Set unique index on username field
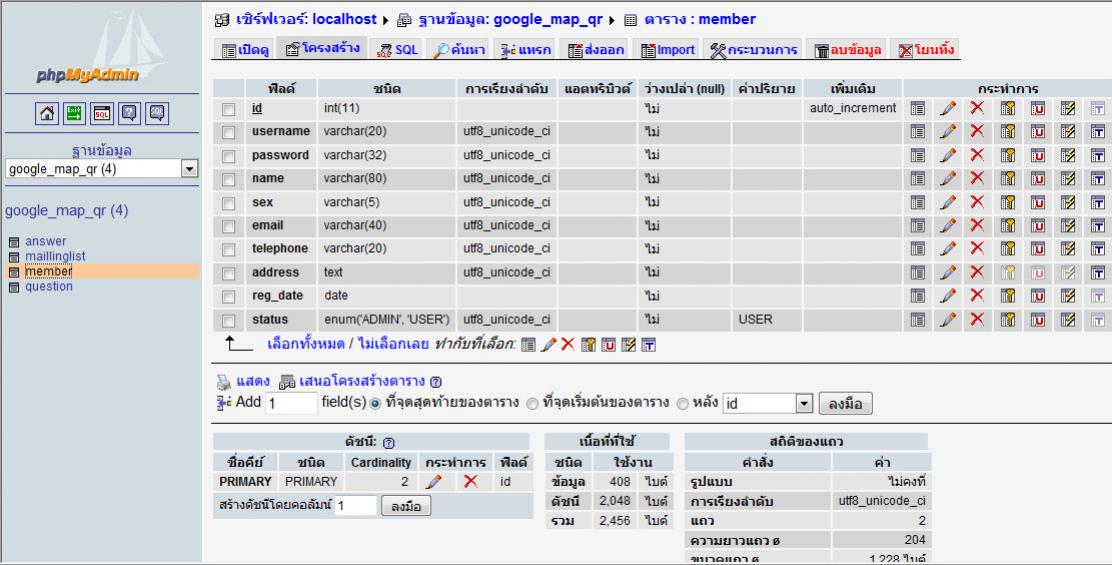This screenshot has width=1112, height=565. [1038, 132]
